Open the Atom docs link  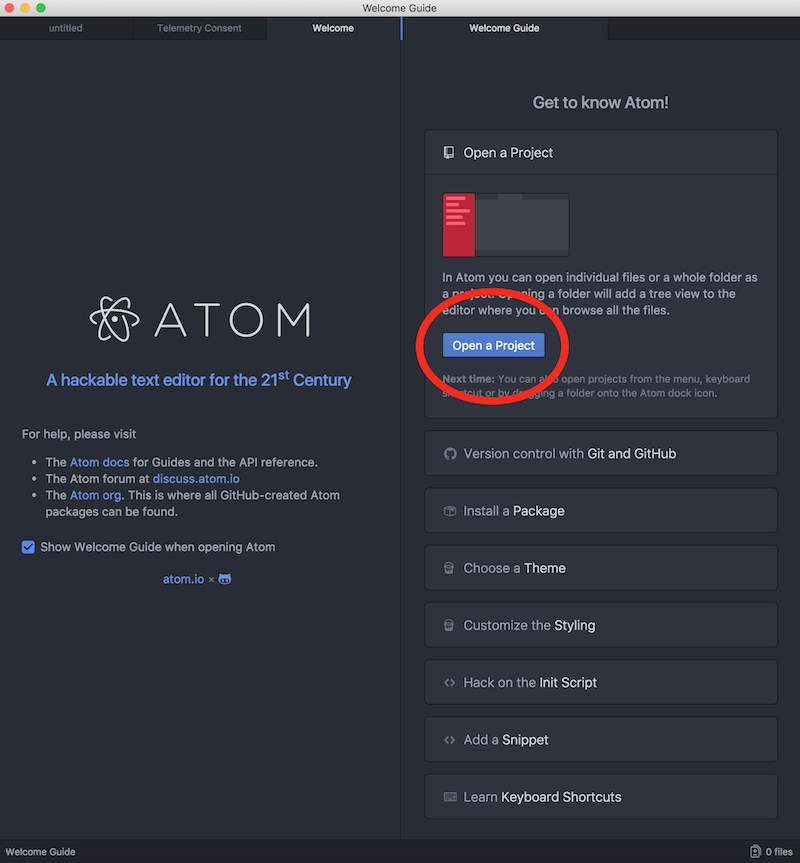tap(100, 462)
